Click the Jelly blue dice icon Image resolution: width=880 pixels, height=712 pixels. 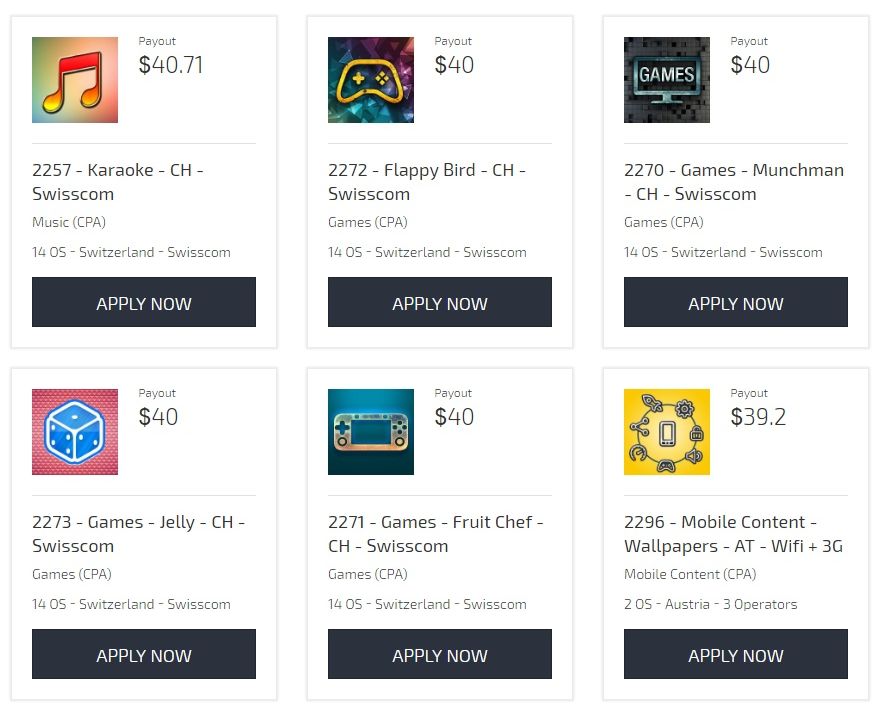point(75,432)
